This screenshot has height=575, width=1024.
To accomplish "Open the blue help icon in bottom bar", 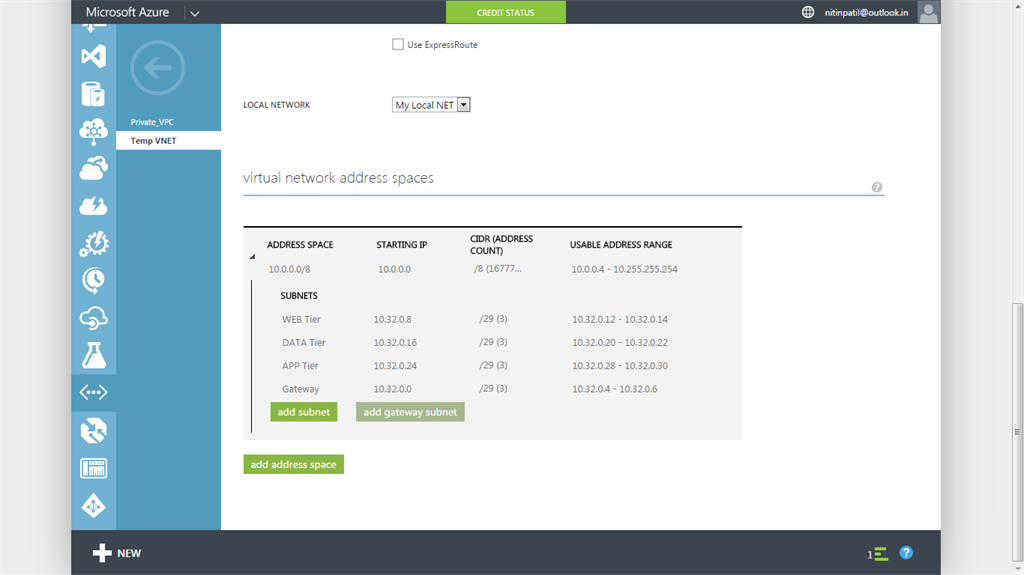I will 906,553.
